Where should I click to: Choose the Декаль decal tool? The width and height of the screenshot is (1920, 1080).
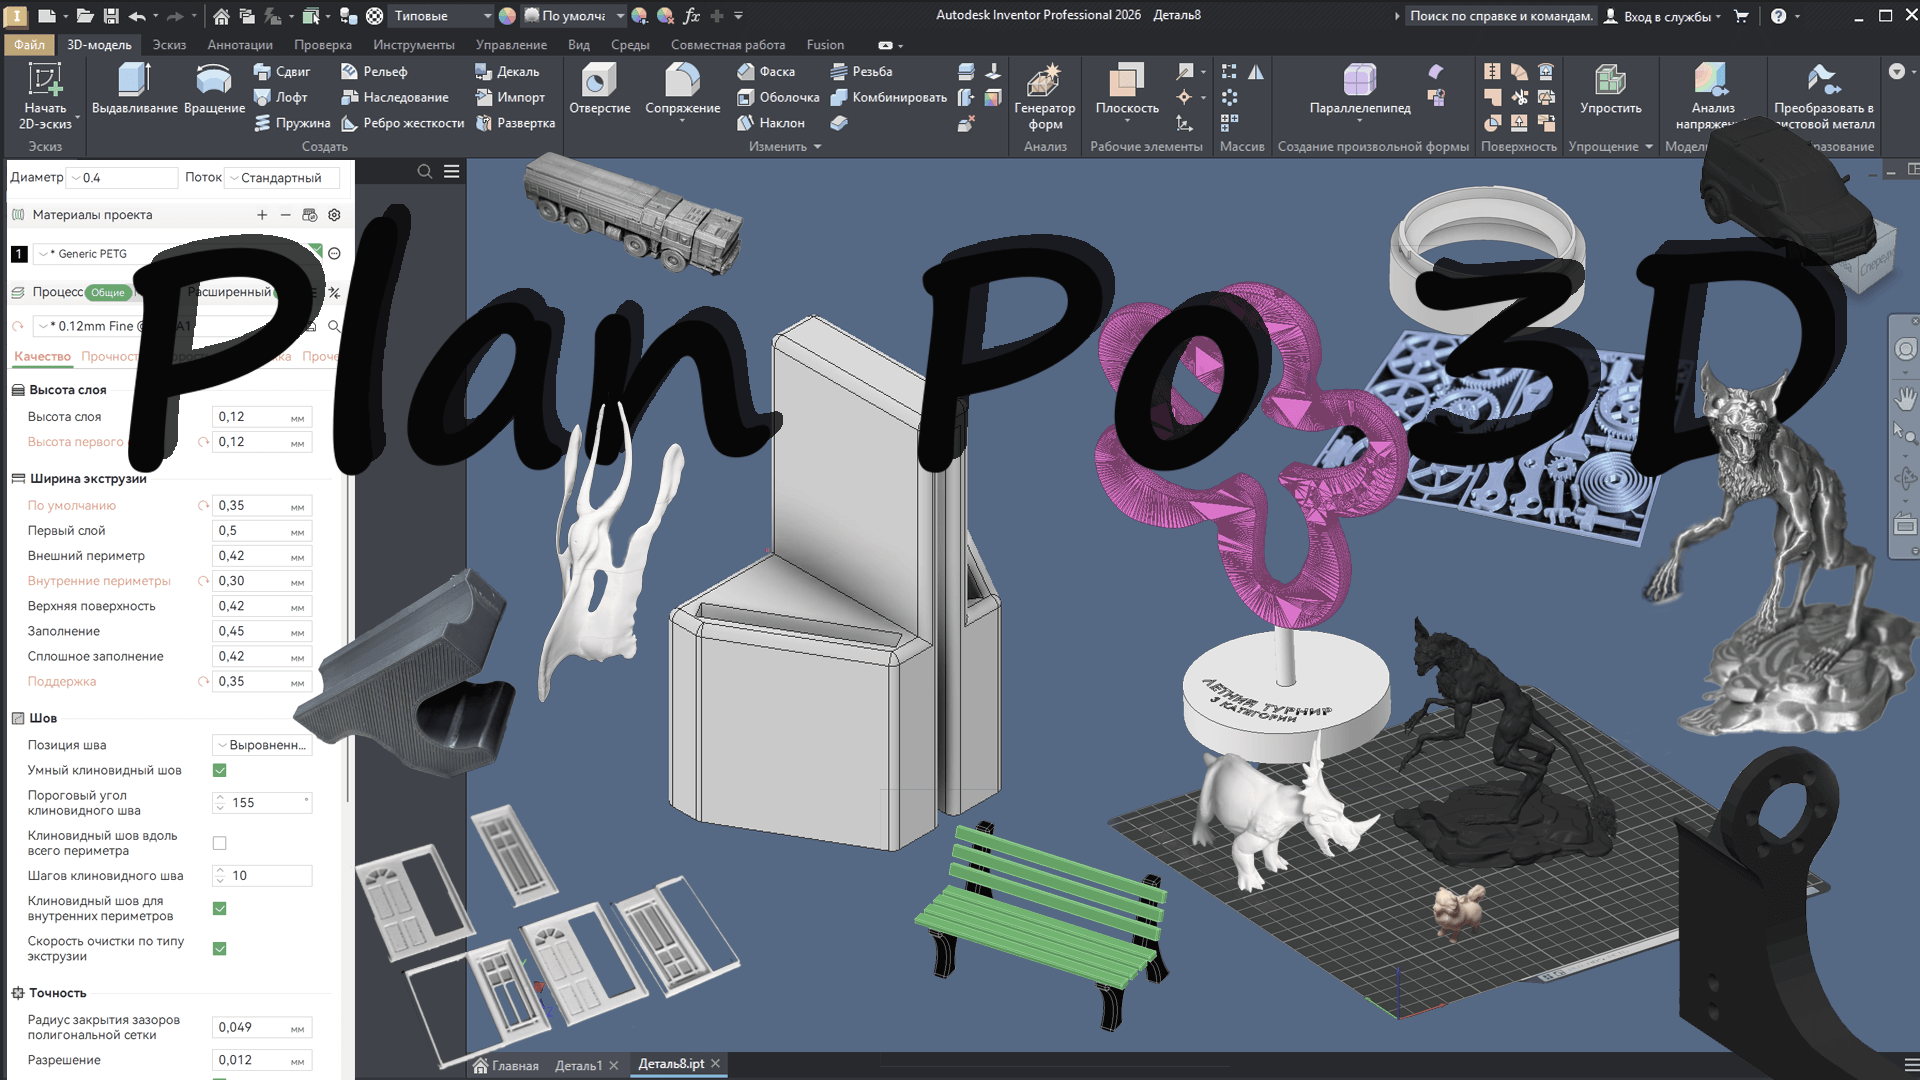coord(507,72)
